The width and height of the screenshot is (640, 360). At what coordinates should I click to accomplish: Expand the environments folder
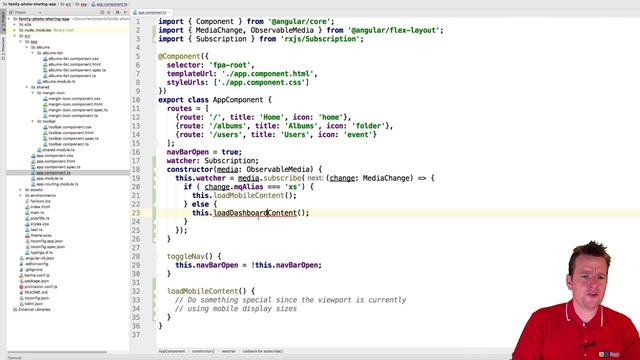point(21,196)
